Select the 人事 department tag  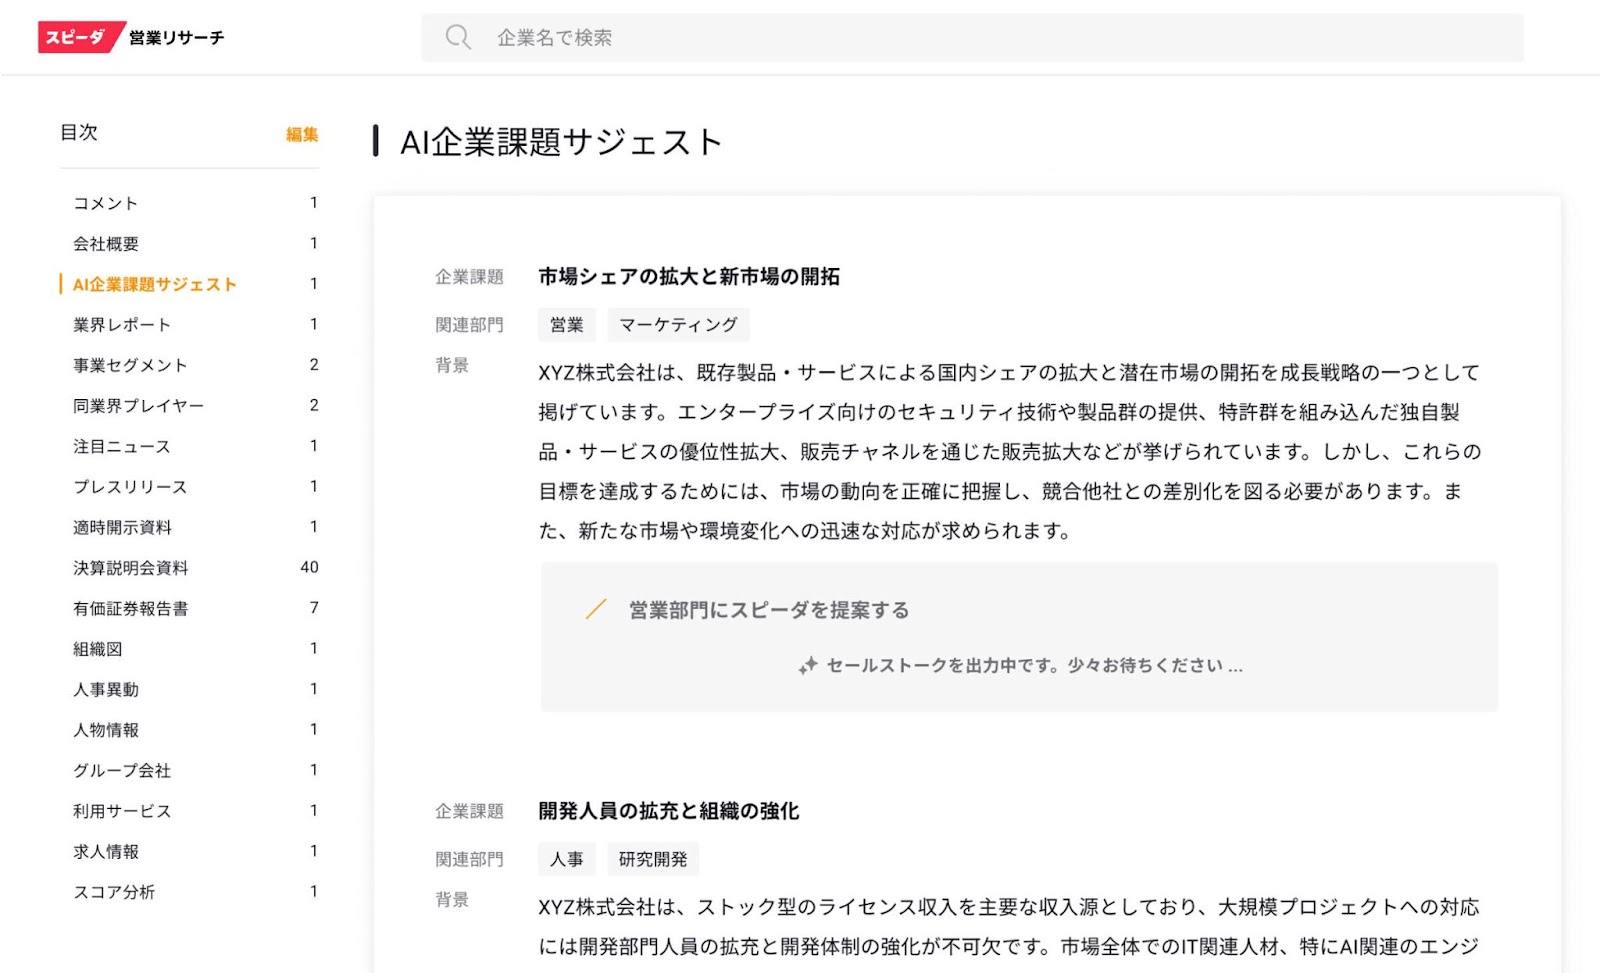566,859
